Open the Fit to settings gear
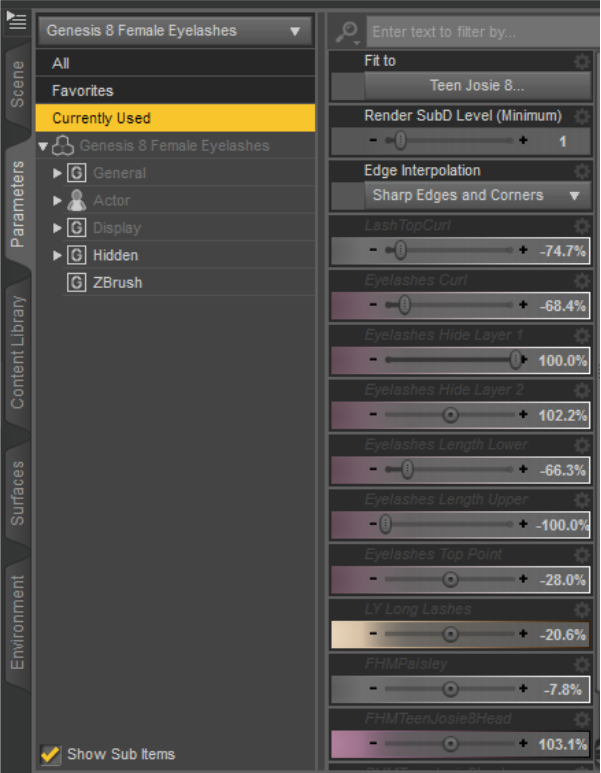The height and width of the screenshot is (773, 601). [581, 62]
